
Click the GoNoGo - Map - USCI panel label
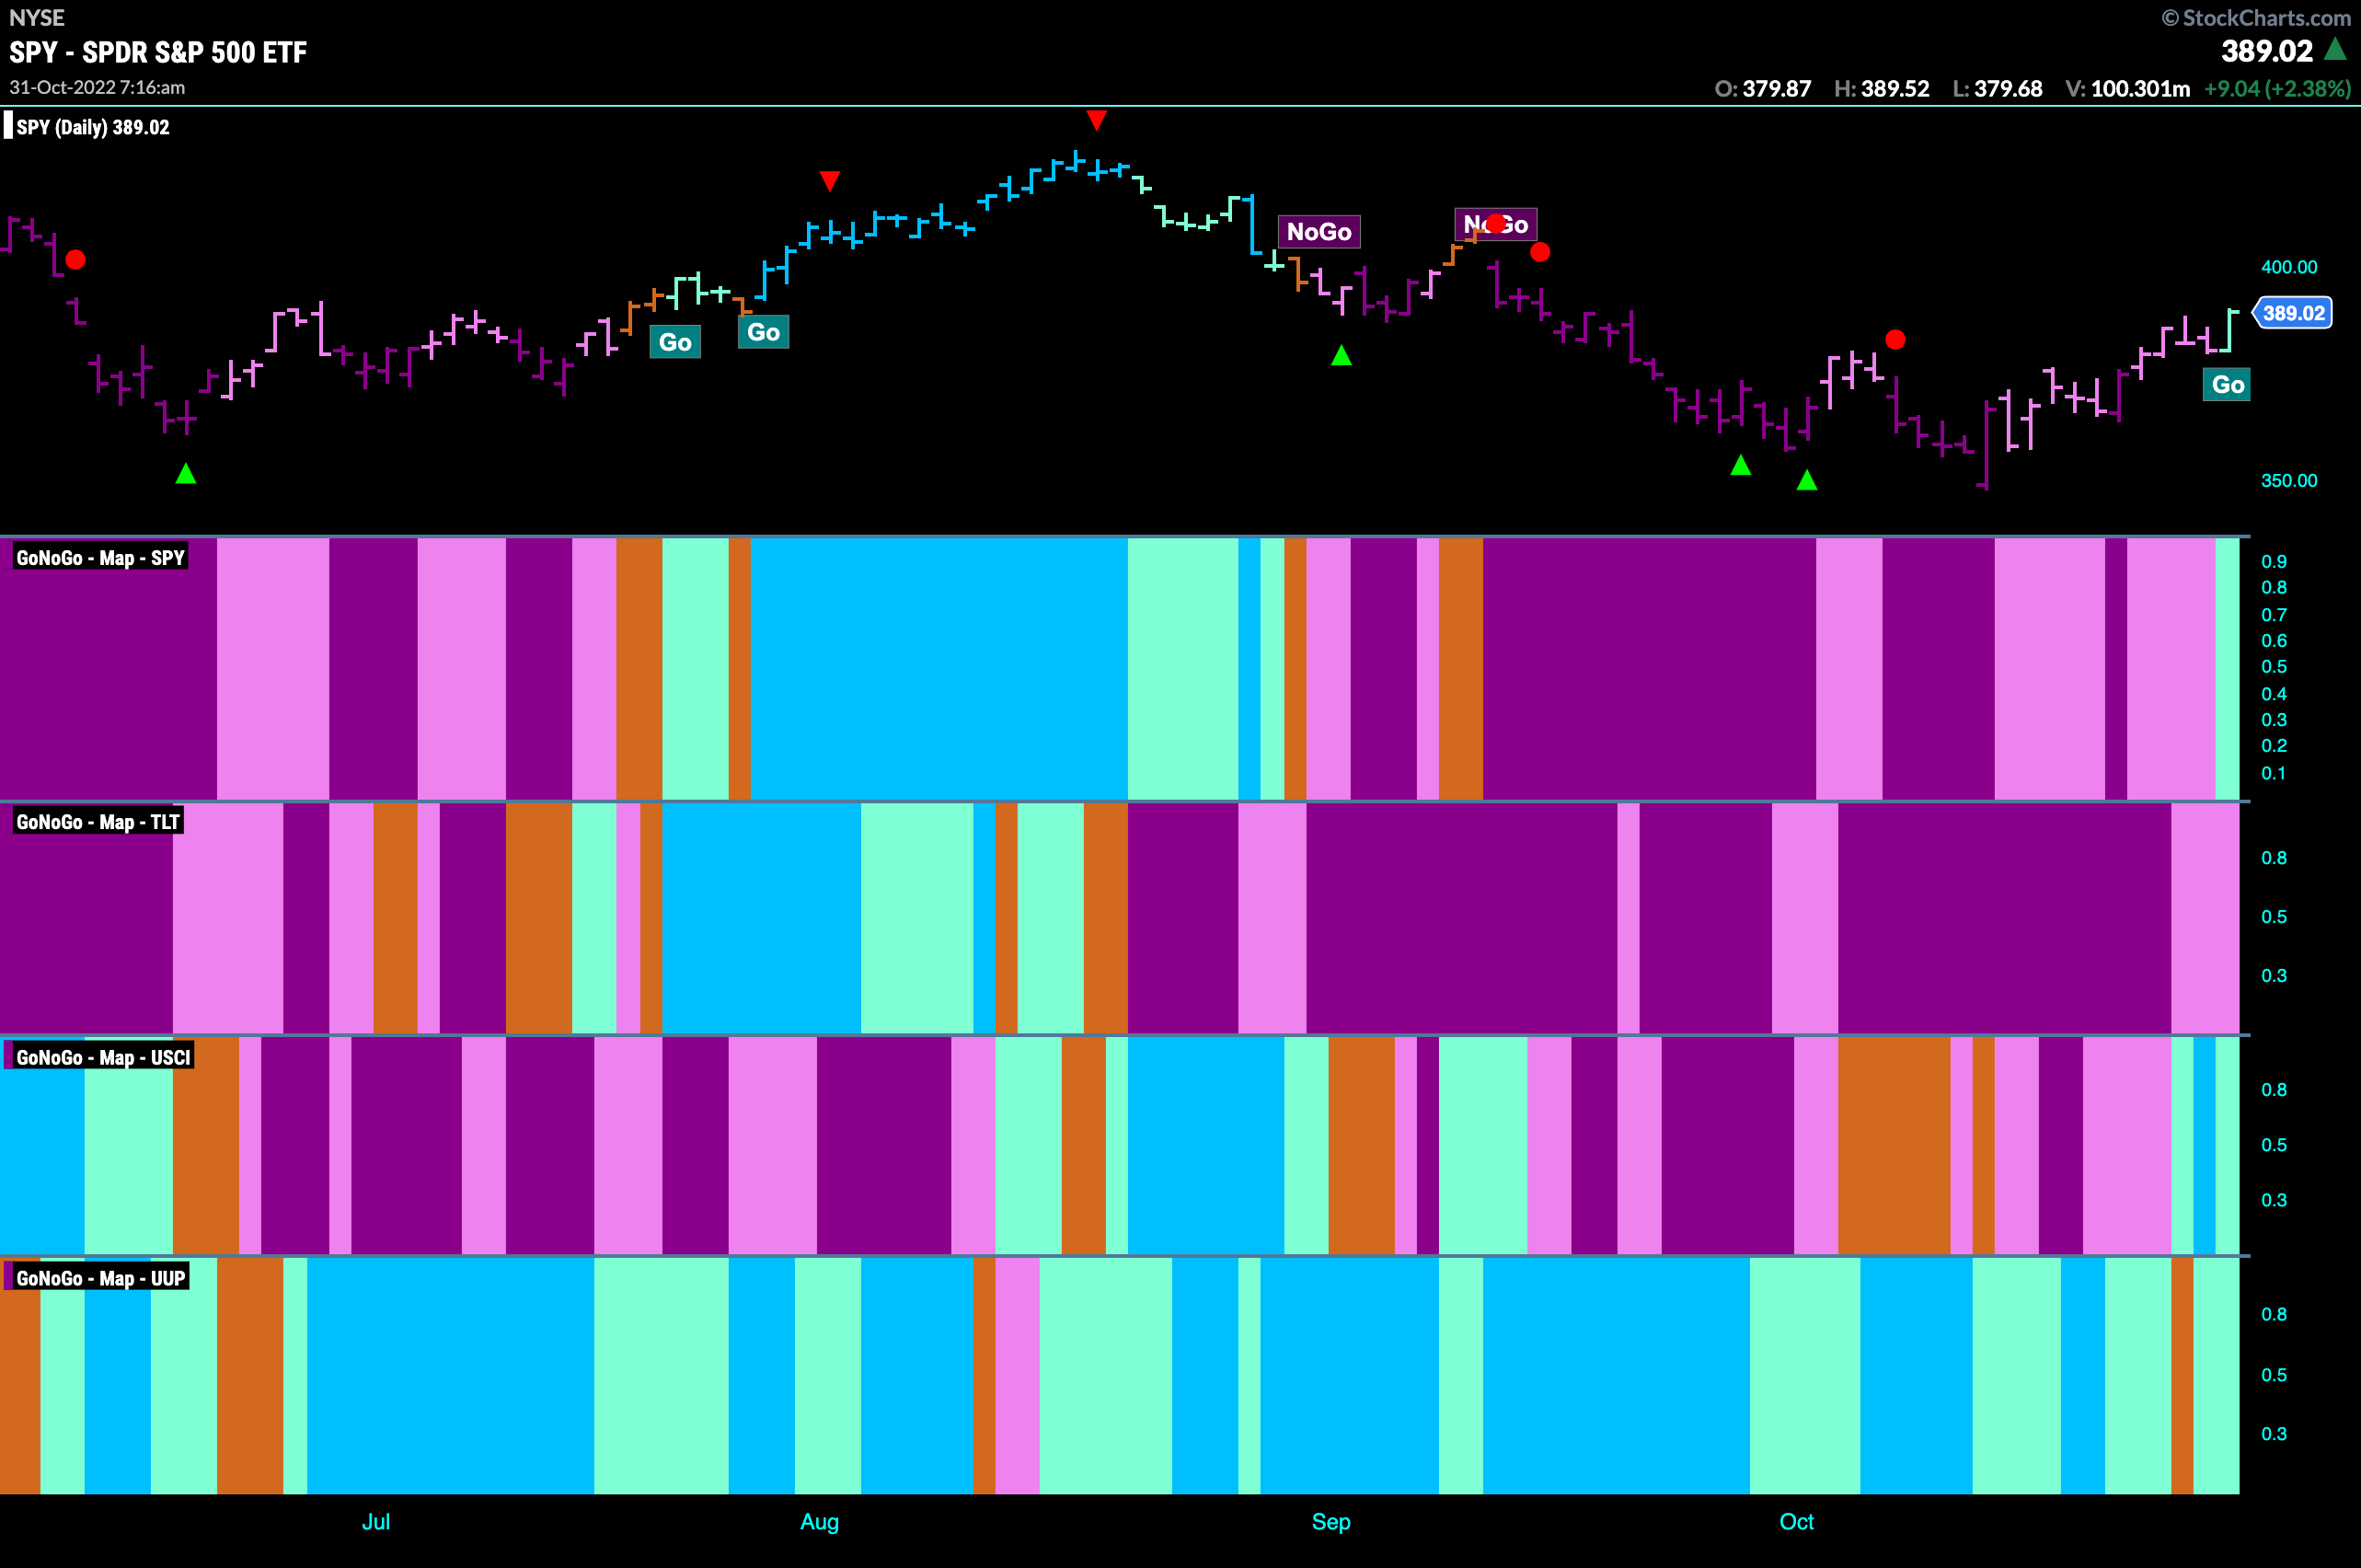click(103, 1057)
